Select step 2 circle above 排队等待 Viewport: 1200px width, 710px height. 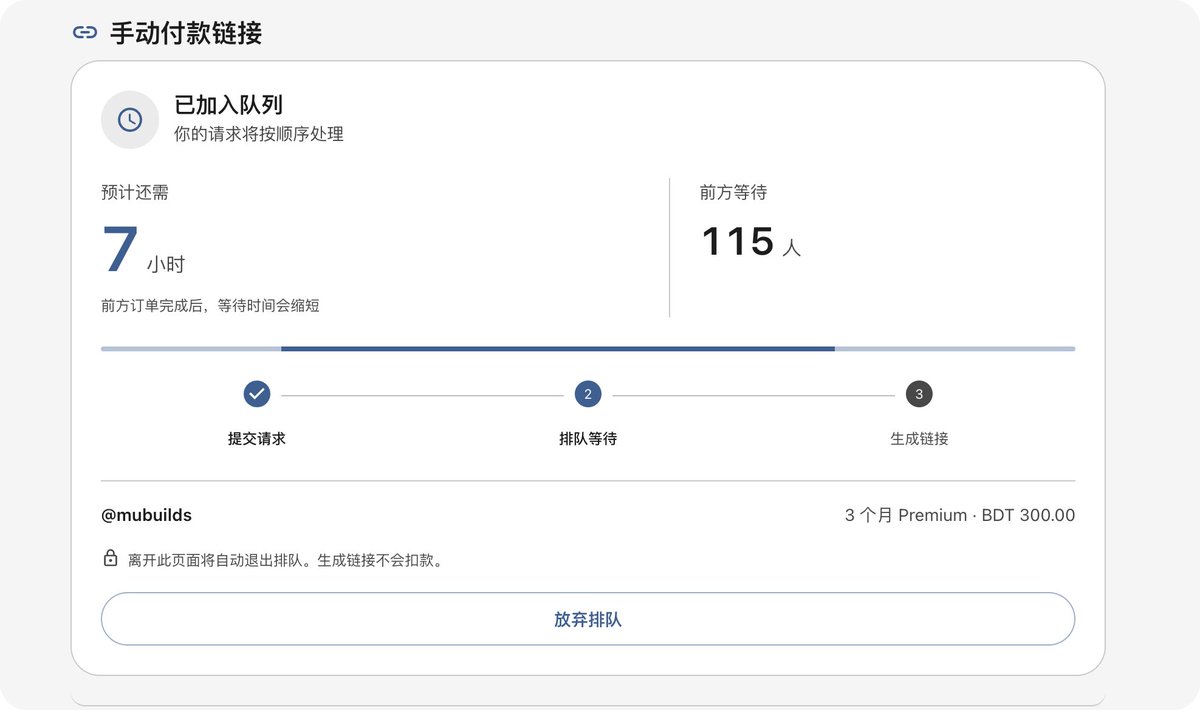pos(588,394)
